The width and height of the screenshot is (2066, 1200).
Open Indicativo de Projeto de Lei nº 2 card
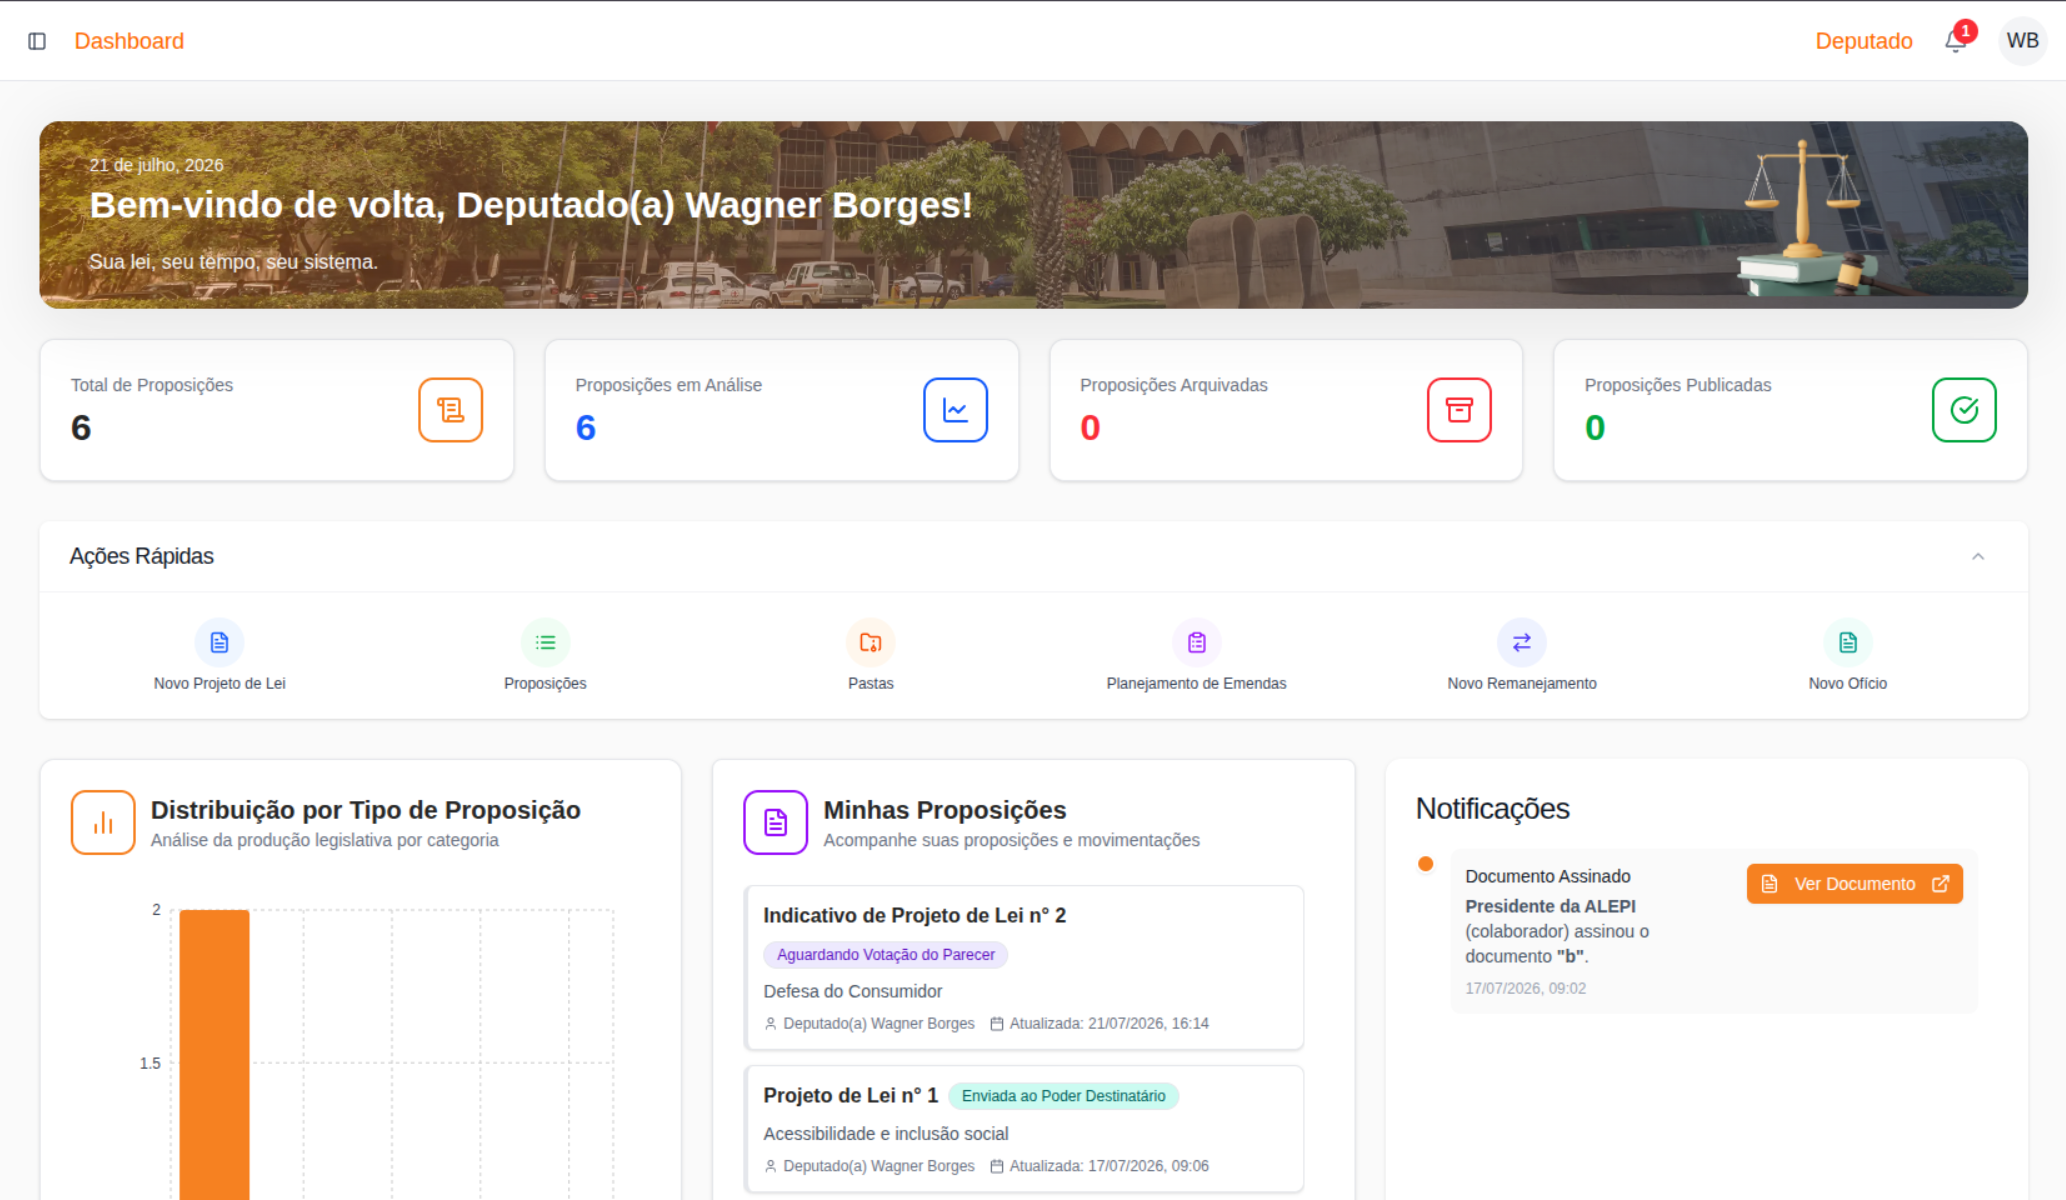click(x=1024, y=967)
